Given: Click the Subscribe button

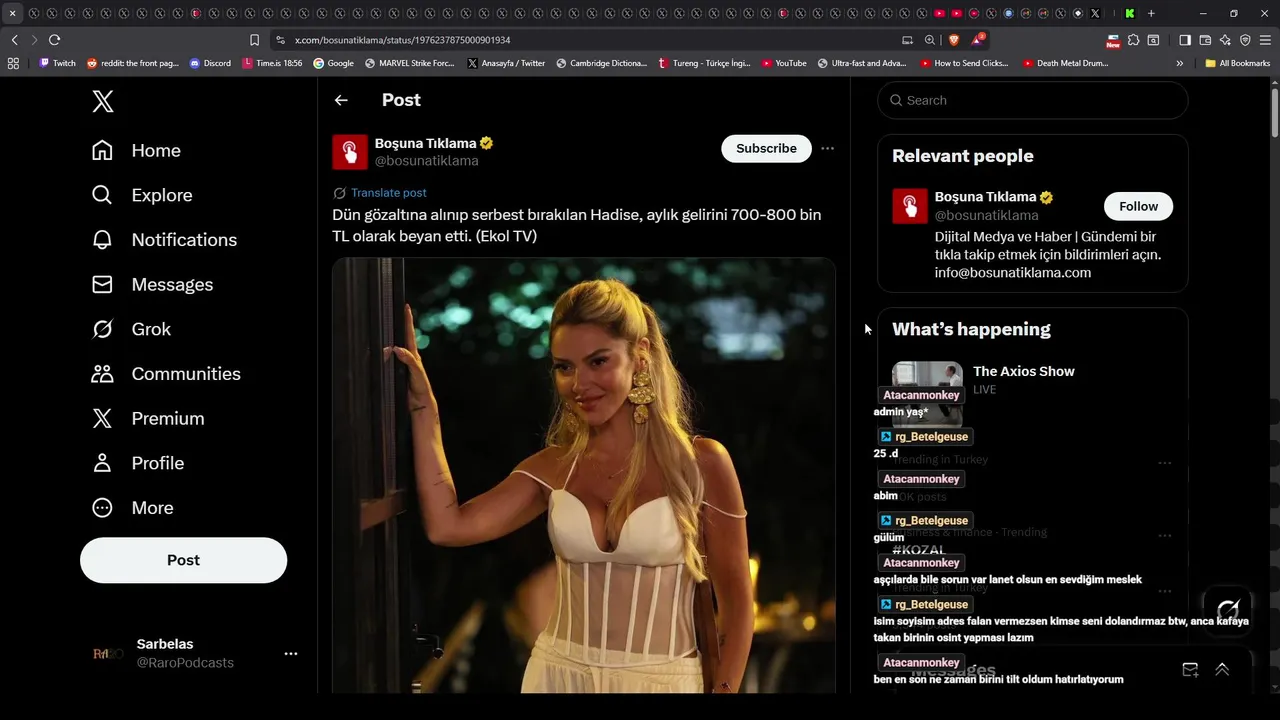Looking at the screenshot, I should [766, 148].
